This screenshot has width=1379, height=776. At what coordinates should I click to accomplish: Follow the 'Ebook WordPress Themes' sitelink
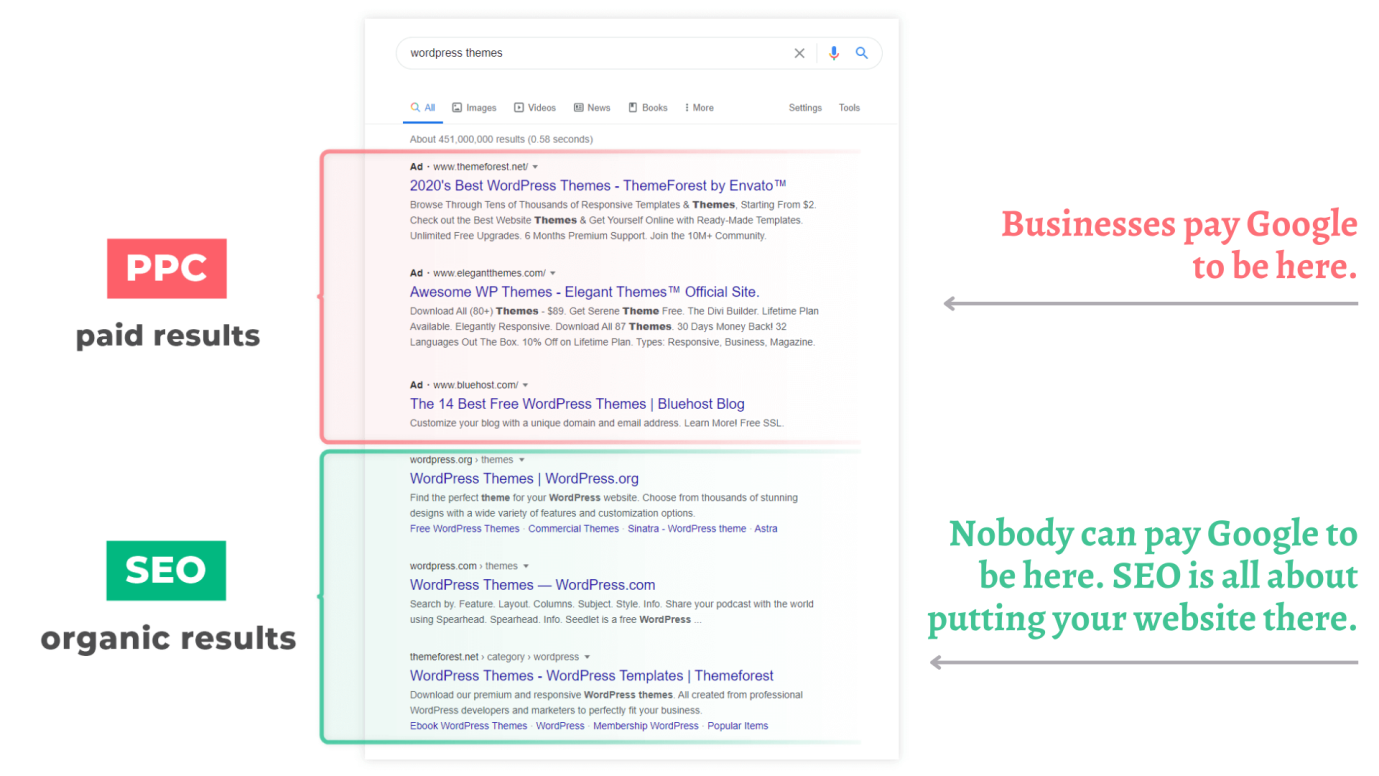point(469,726)
